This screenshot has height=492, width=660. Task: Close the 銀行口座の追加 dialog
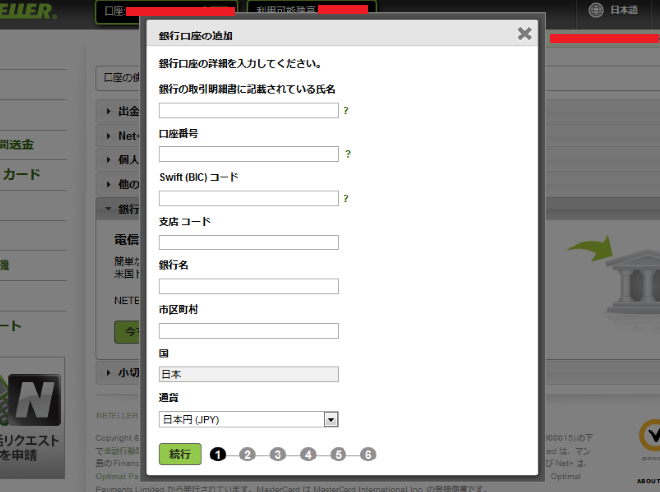click(x=524, y=33)
